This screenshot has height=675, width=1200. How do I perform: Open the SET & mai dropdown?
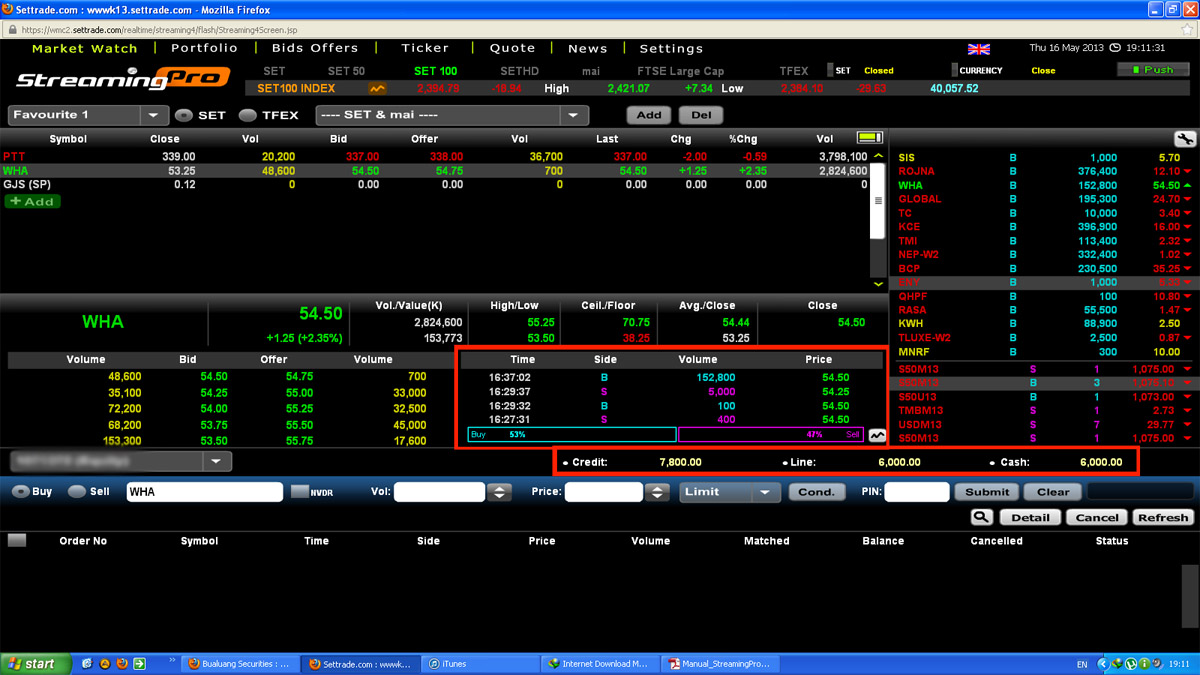(452, 115)
